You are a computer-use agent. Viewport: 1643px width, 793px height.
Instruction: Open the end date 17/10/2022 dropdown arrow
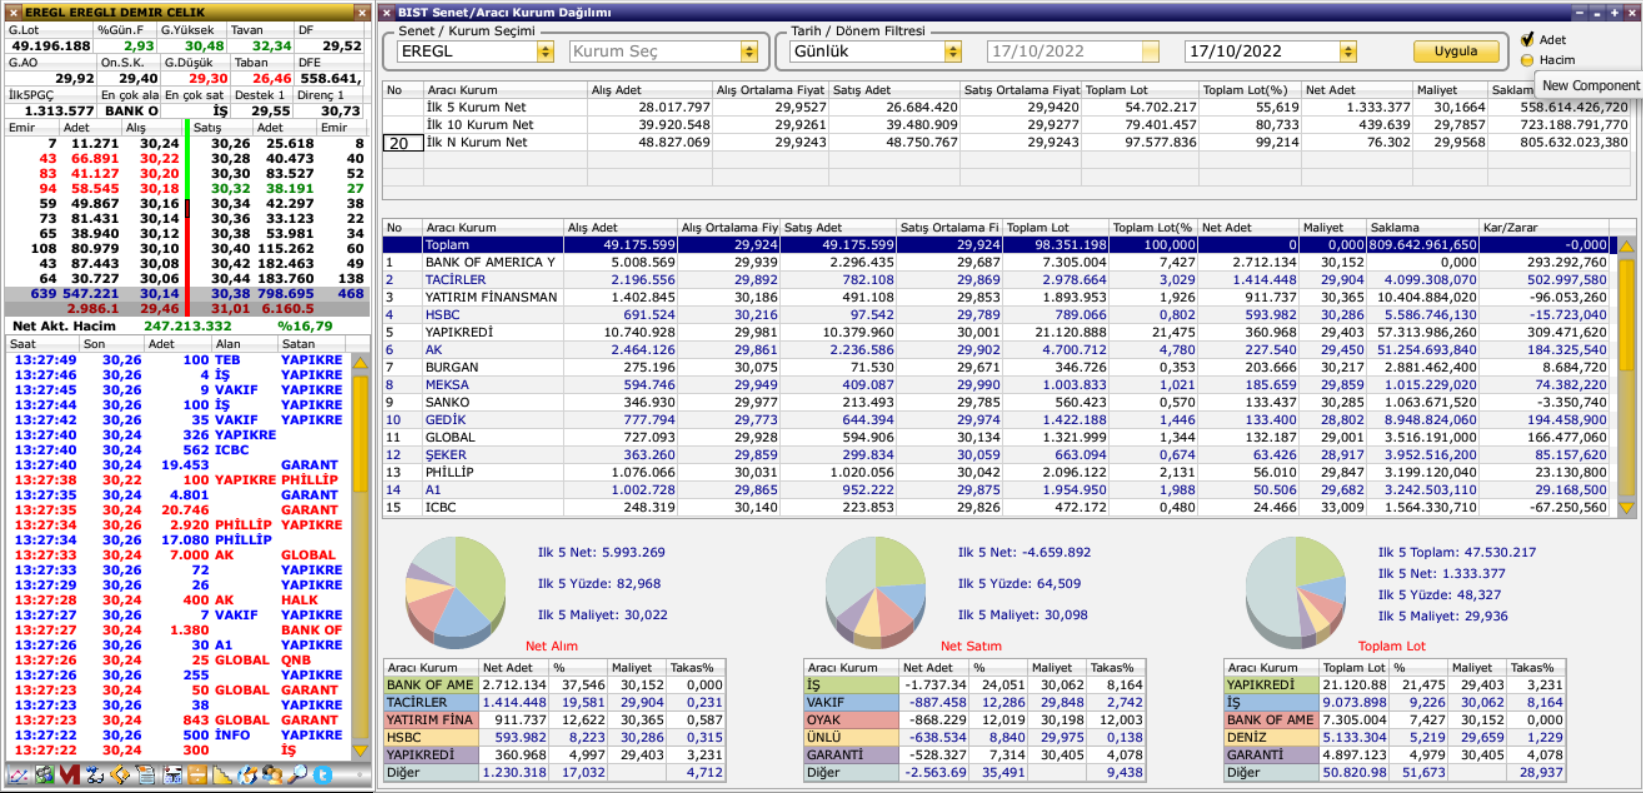[1348, 51]
